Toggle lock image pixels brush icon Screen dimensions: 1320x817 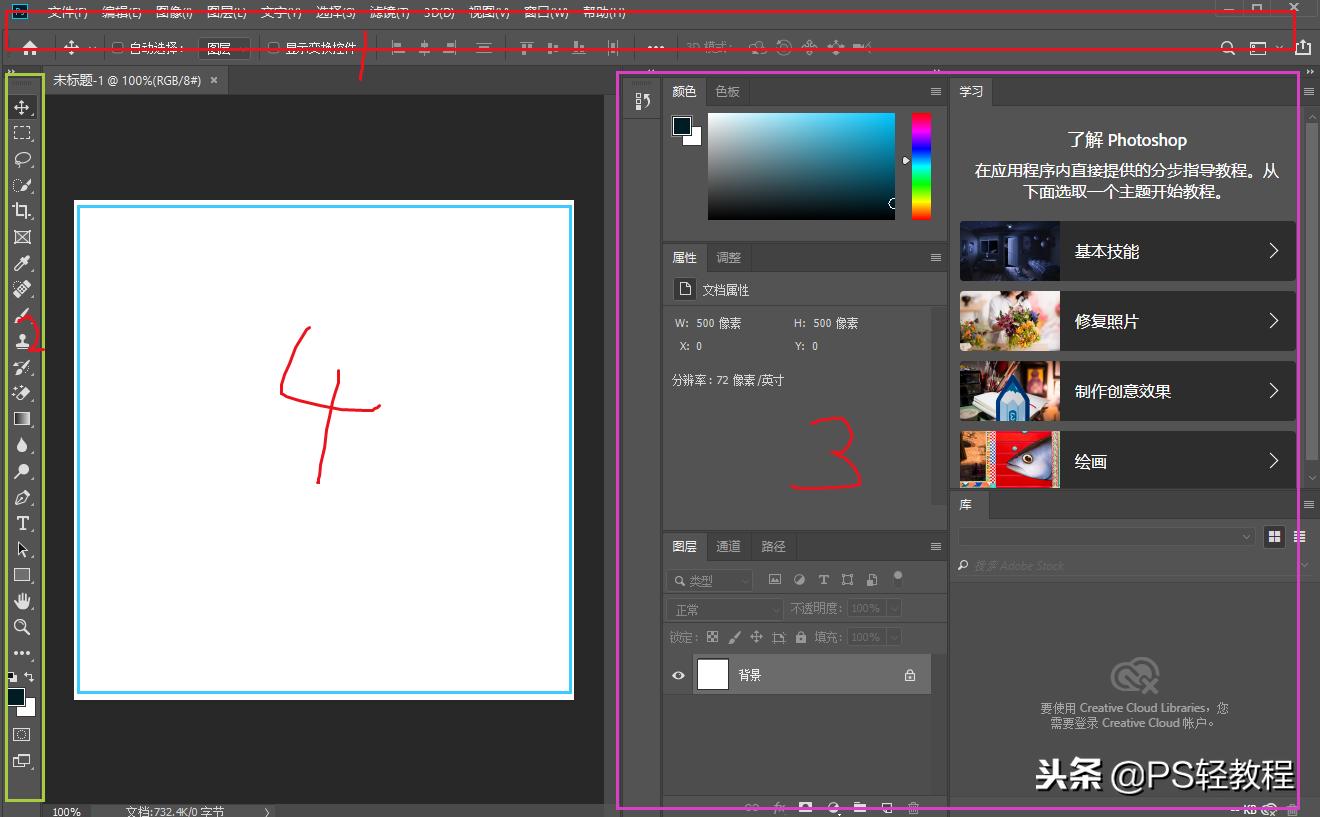pyautogui.click(x=734, y=637)
